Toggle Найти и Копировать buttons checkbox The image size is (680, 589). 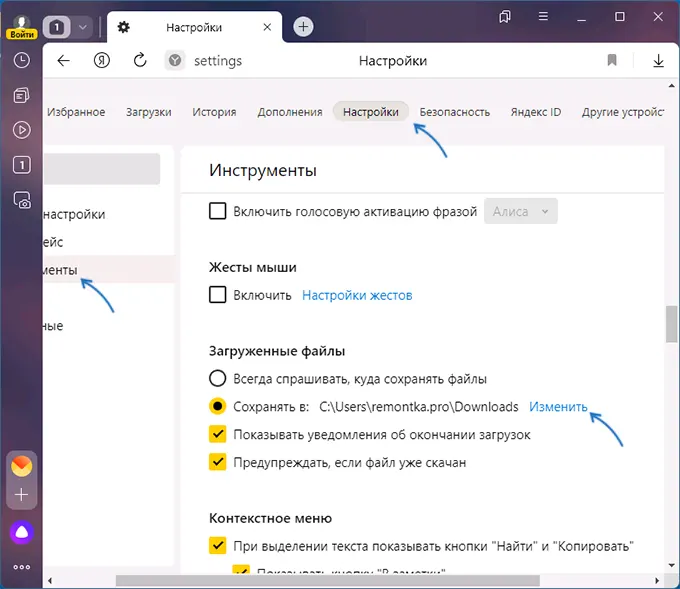[x=217, y=545]
